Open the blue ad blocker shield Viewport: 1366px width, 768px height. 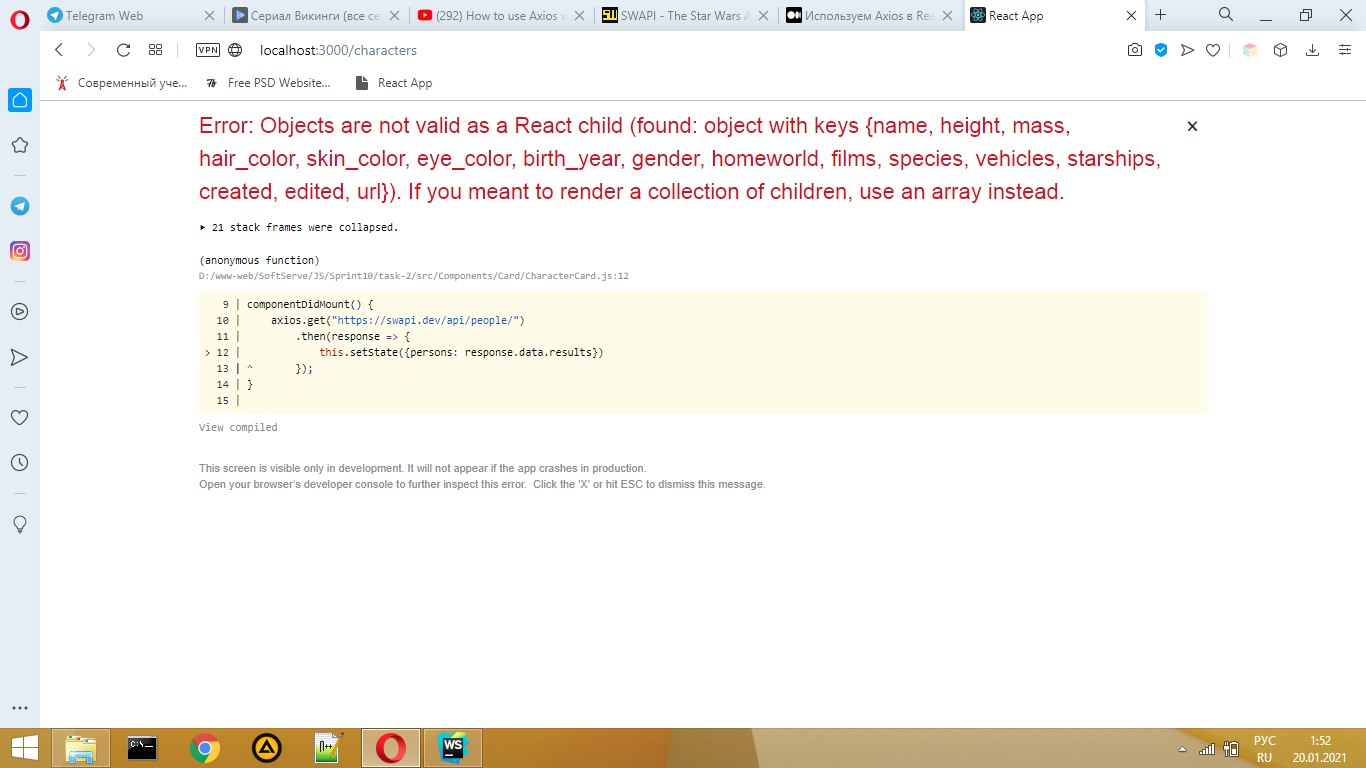click(x=1161, y=50)
